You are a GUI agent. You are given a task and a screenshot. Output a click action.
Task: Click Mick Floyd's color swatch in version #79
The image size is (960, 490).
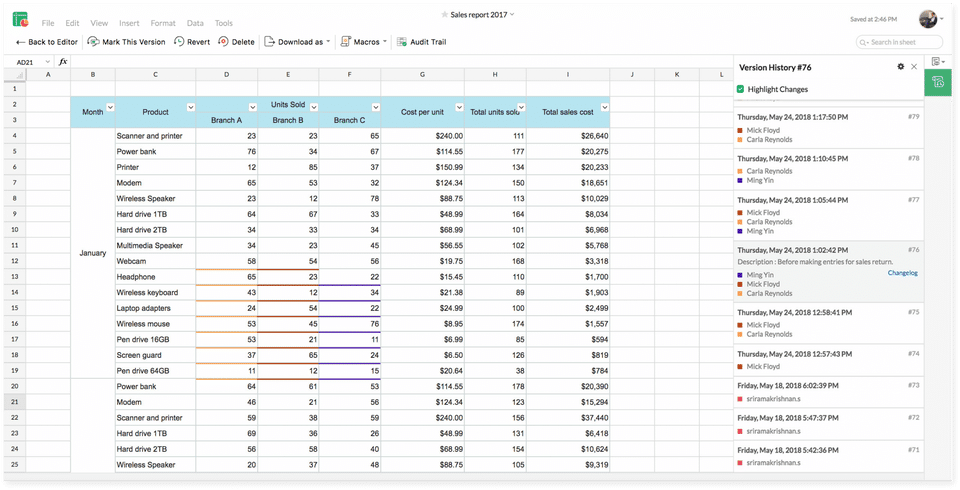coord(740,130)
